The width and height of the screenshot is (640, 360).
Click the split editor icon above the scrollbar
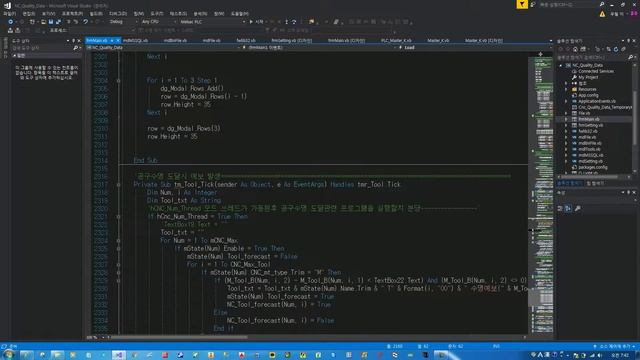coord(540,54)
